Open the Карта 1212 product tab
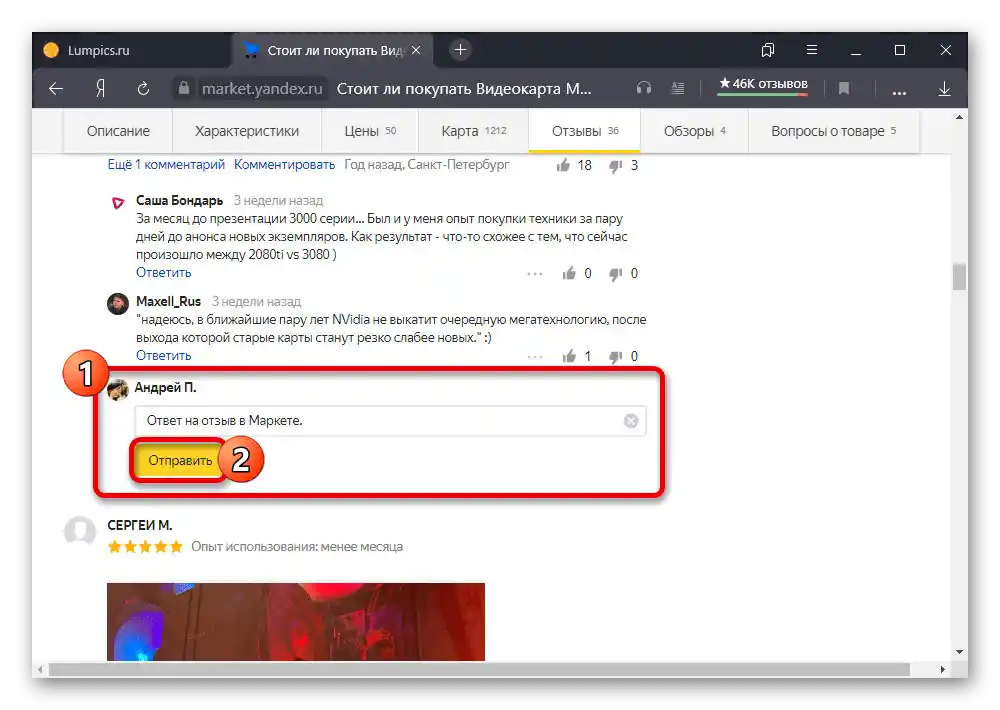1000x710 pixels. (473, 131)
